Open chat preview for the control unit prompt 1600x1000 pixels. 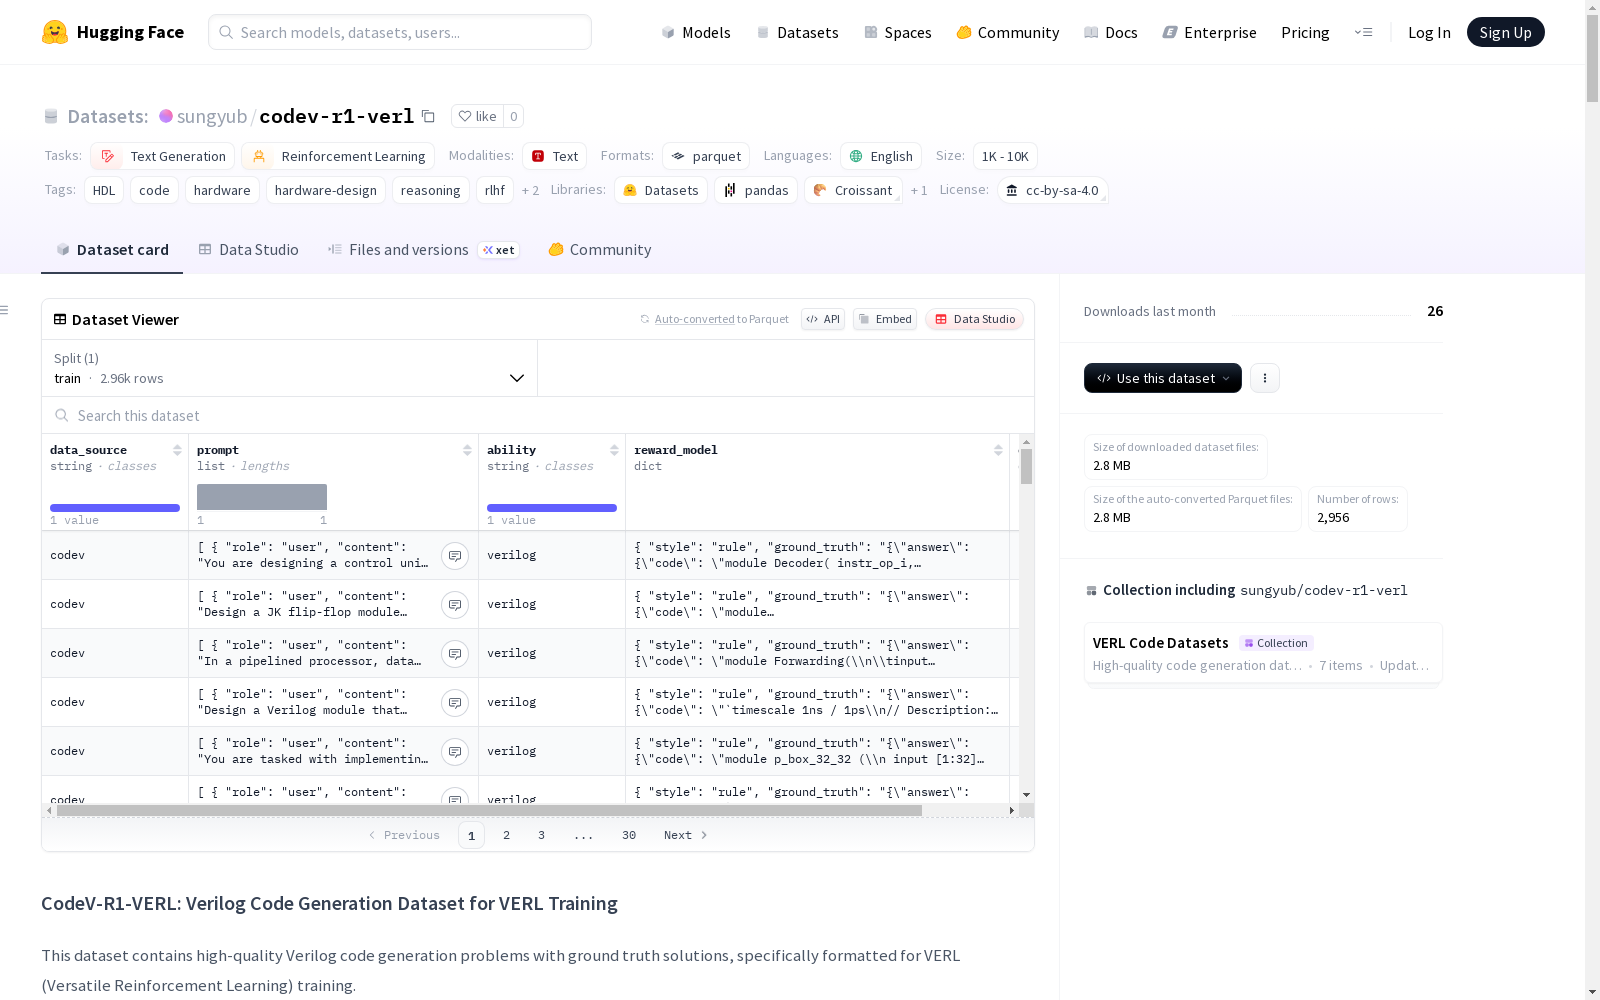click(x=455, y=555)
